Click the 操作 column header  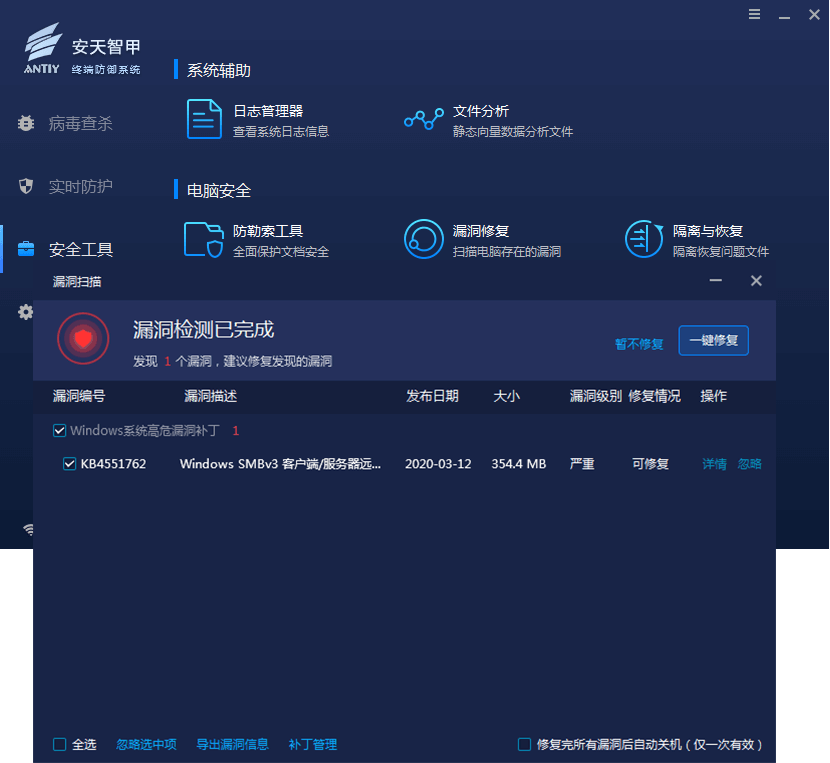click(714, 396)
